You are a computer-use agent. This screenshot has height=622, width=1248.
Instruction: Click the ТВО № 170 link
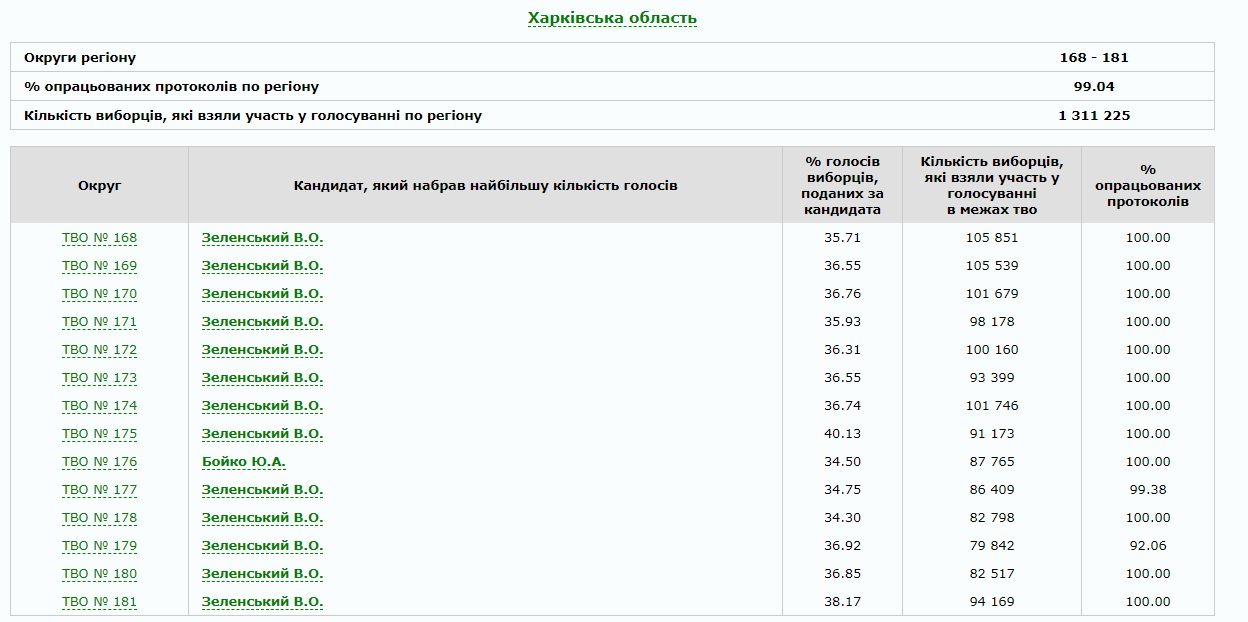pos(99,294)
